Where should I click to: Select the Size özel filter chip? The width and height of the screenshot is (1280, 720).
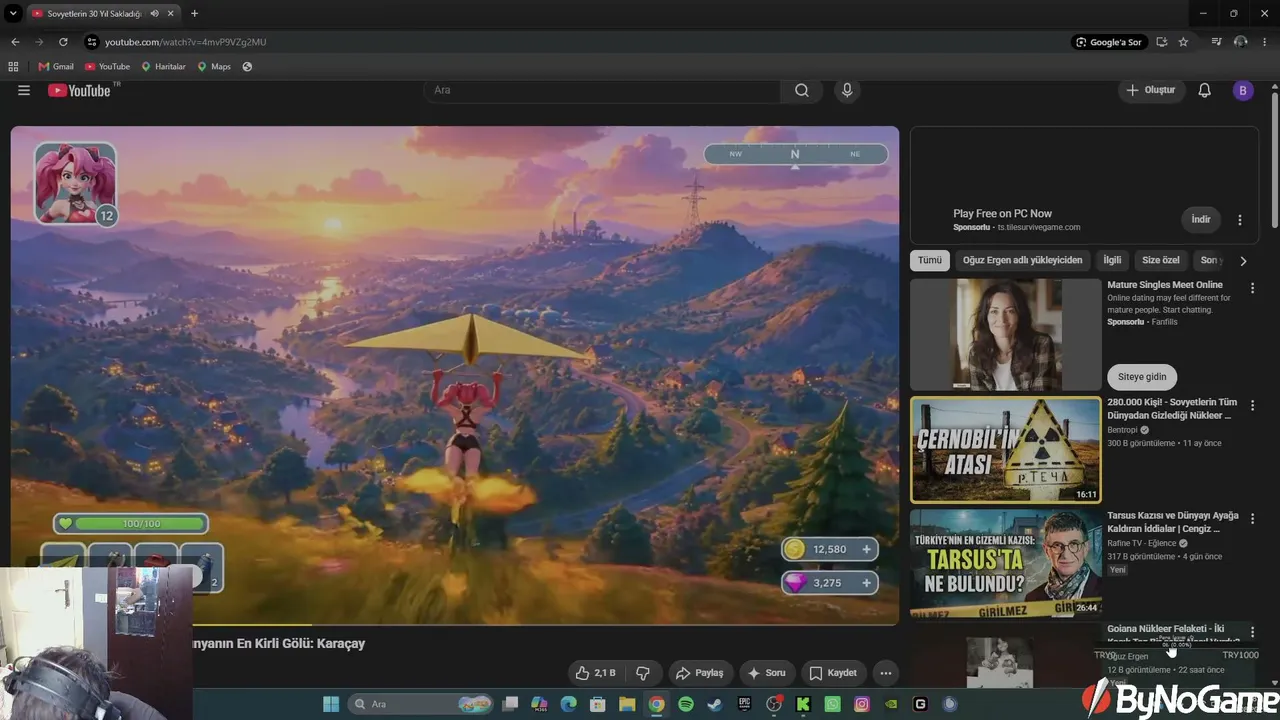(1161, 260)
